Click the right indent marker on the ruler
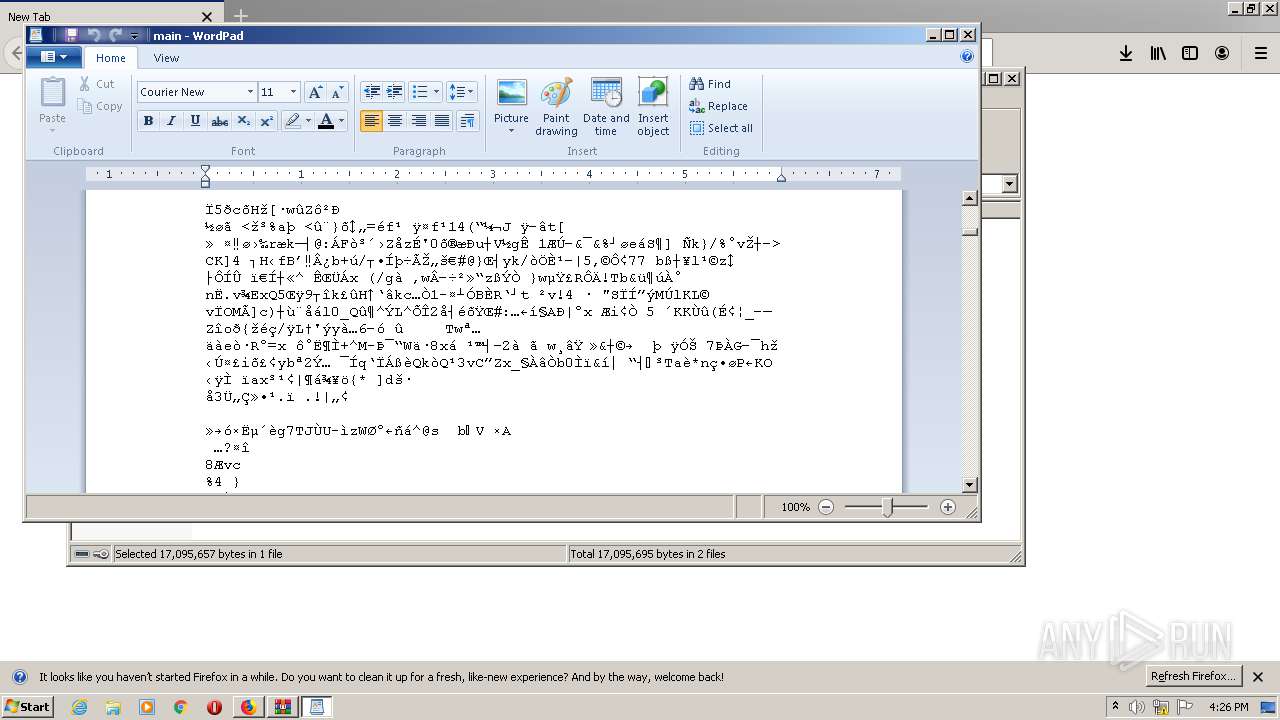The image size is (1280, 720). (x=781, y=178)
